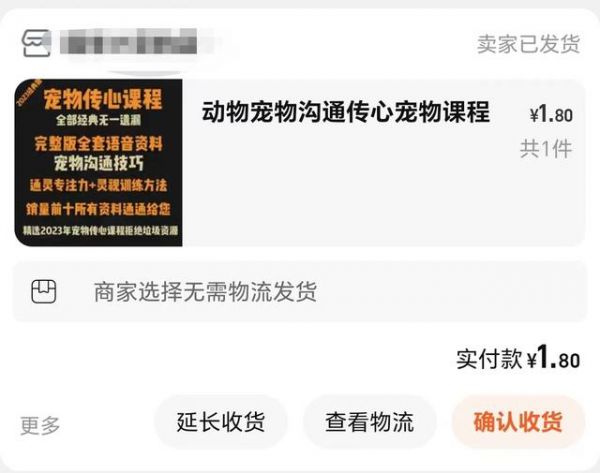Tap the paid total ¥1.80 amount
The height and width of the screenshot is (473, 600).
tap(553, 358)
